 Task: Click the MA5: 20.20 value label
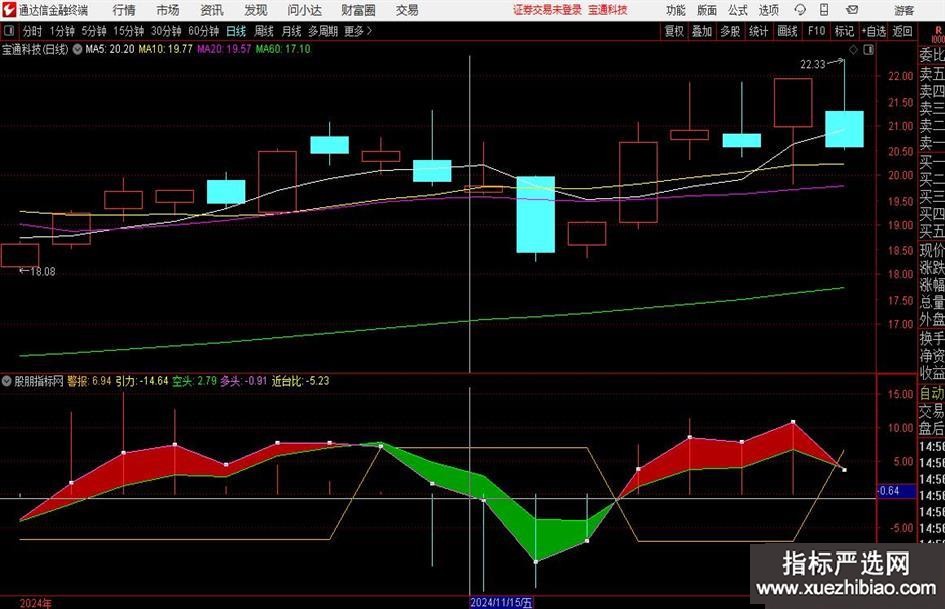[110, 49]
